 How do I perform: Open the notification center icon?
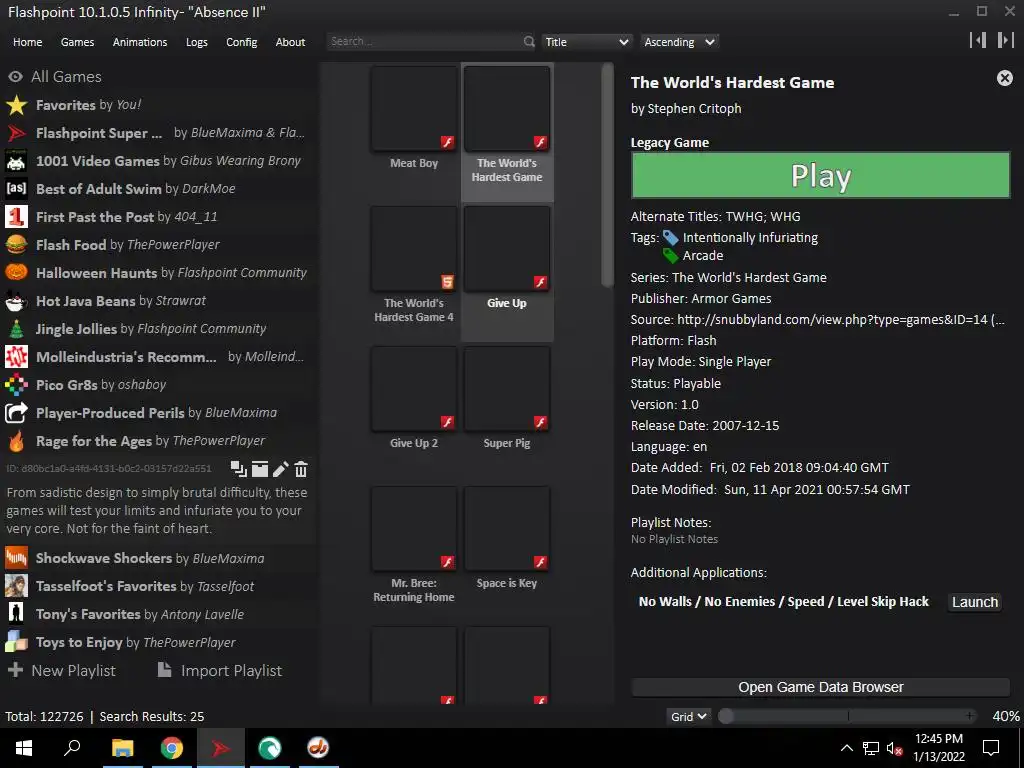click(991, 748)
